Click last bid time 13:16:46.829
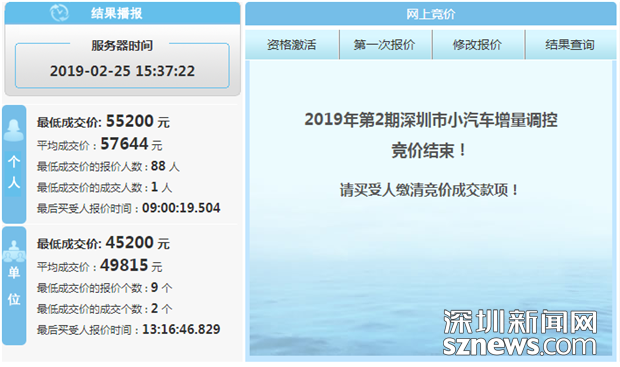Image resolution: width=620 pixels, height=367 pixels. click(181, 329)
